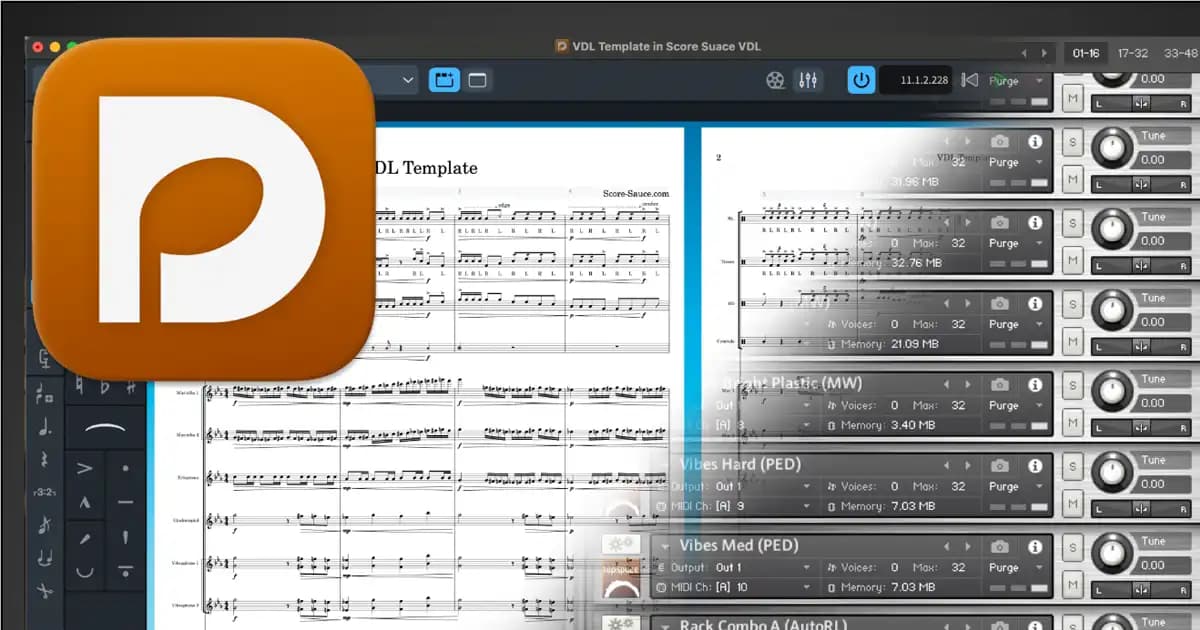Image resolution: width=1200 pixels, height=630 pixels.
Task: Click the Vibes Hard (PED) instrument name
Action: click(x=740, y=464)
